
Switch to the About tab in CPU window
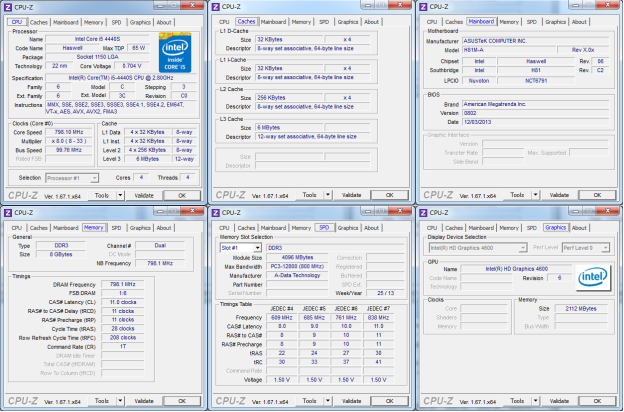tap(164, 21)
